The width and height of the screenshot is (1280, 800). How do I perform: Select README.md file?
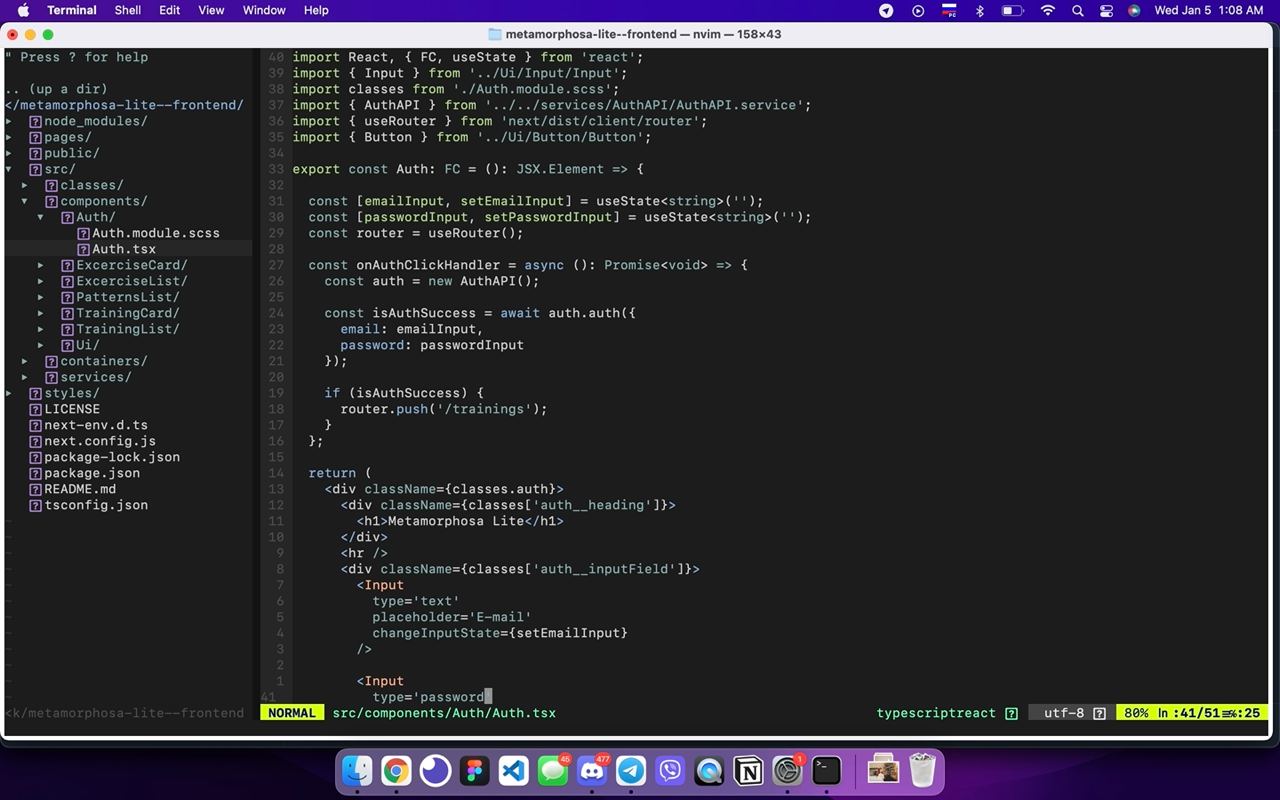click(80, 489)
